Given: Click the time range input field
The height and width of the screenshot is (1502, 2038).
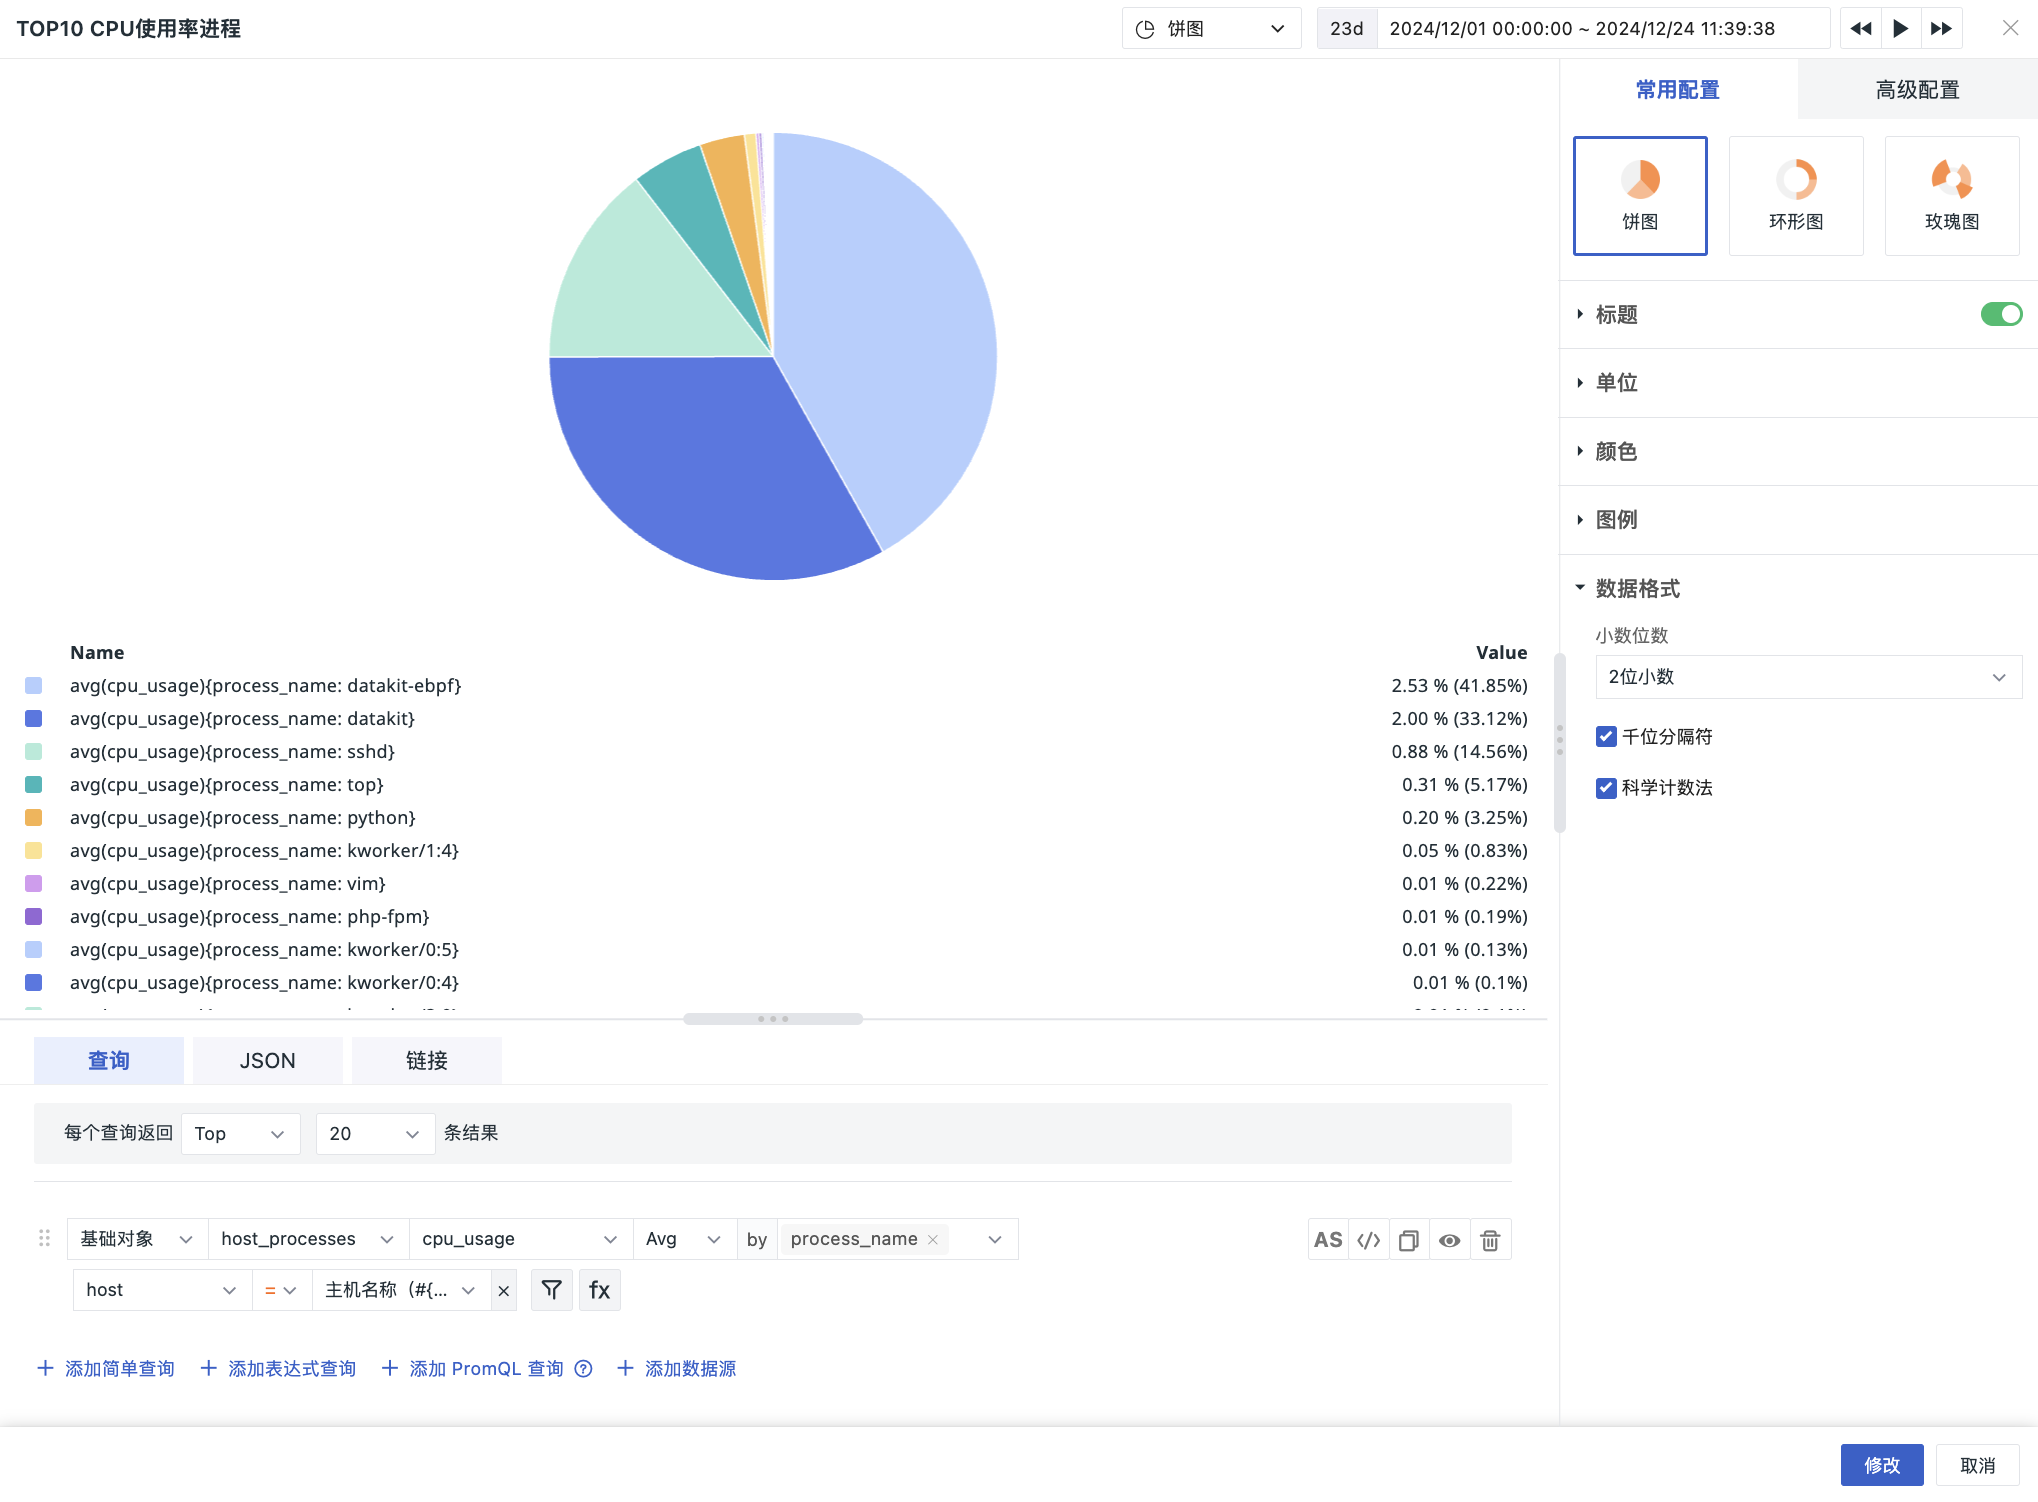Looking at the screenshot, I should coord(1604,29).
